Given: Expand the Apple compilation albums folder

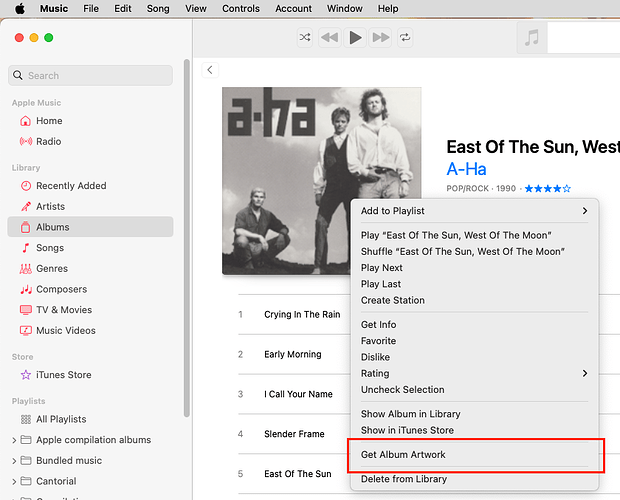Looking at the screenshot, I should click(x=14, y=440).
